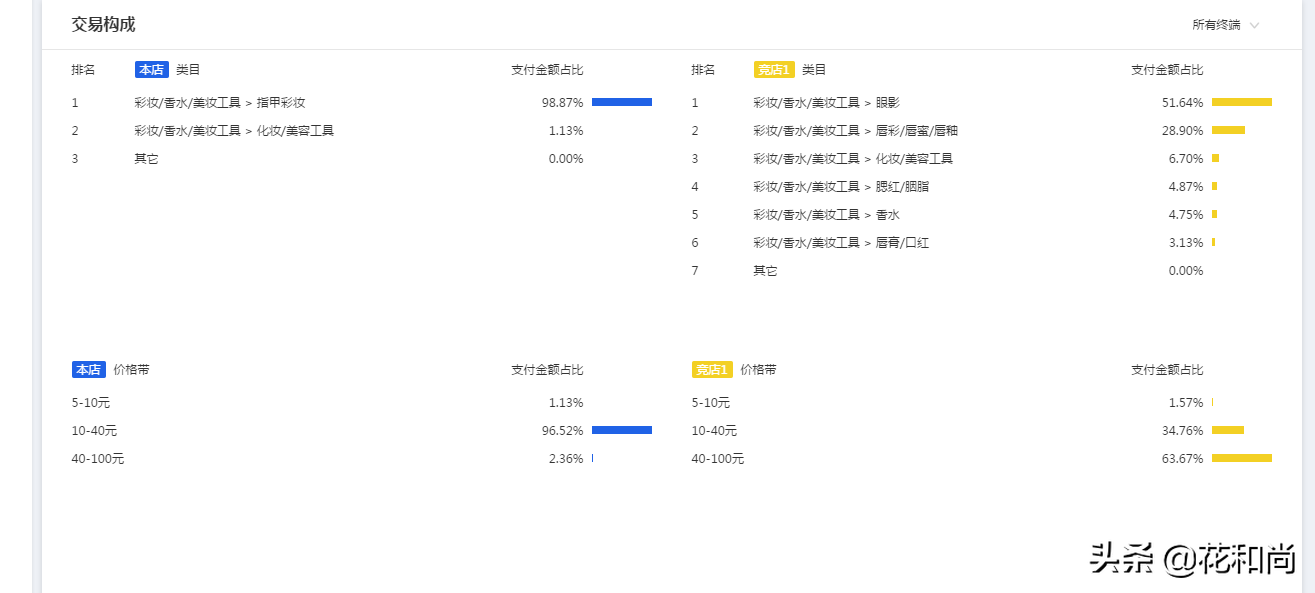Click the blue bar beside 98.87%
The image size is (1315, 593).
tap(622, 101)
